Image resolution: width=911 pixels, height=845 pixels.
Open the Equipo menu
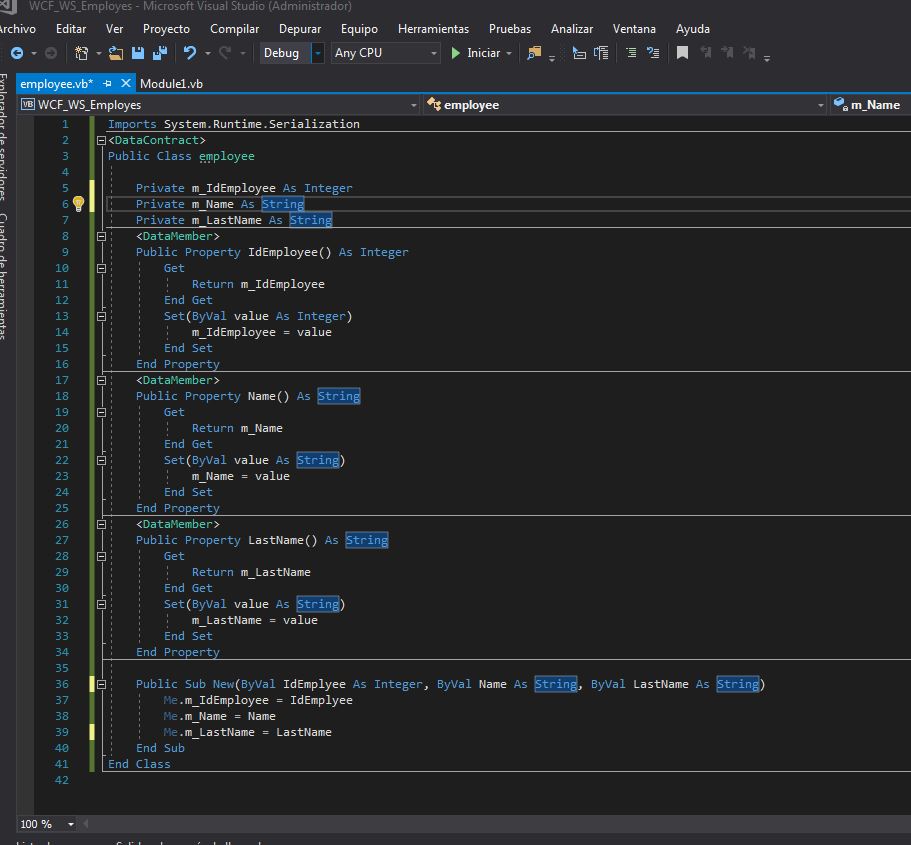coord(359,28)
